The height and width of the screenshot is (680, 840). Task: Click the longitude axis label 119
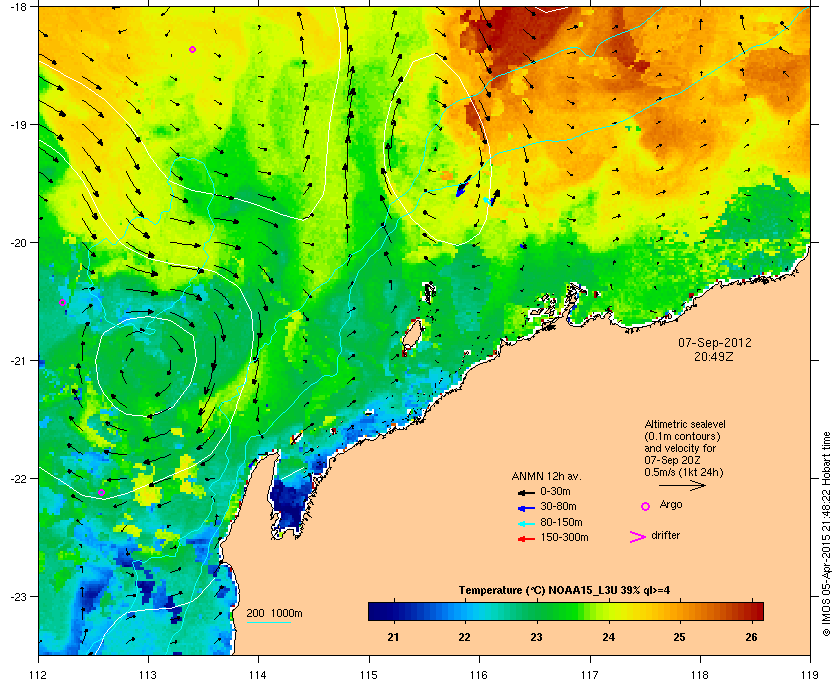[810, 674]
